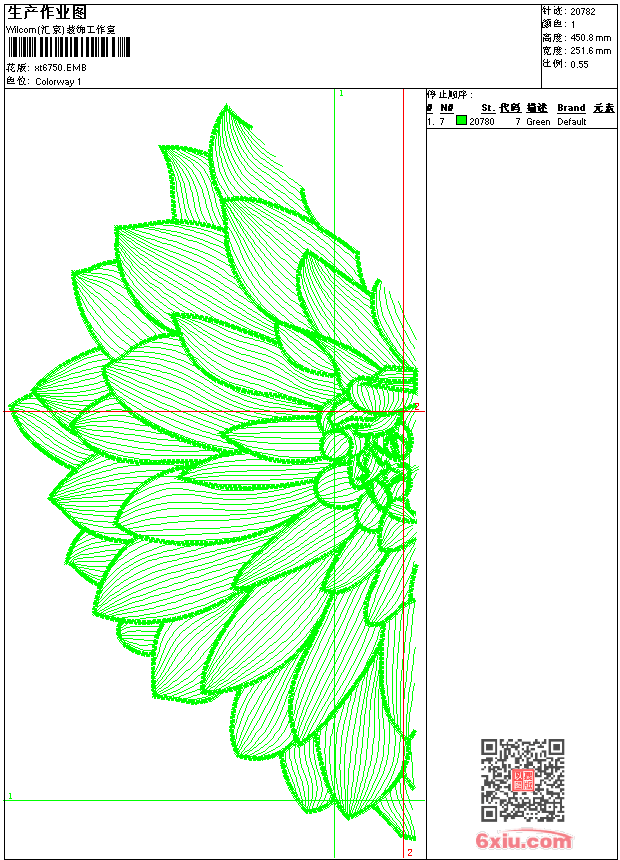The width and height of the screenshot is (620, 860).
Task: Click the green marker 1 at the top
Action: coord(341,94)
